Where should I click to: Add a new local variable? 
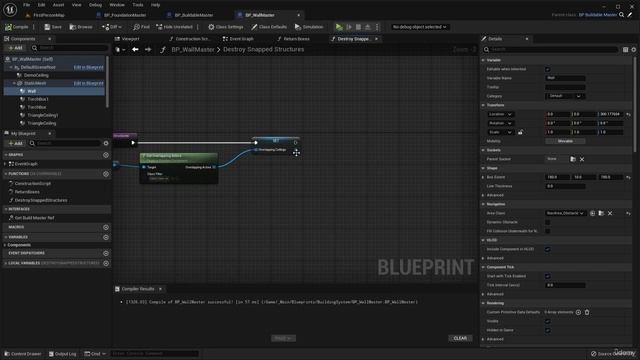(106, 263)
